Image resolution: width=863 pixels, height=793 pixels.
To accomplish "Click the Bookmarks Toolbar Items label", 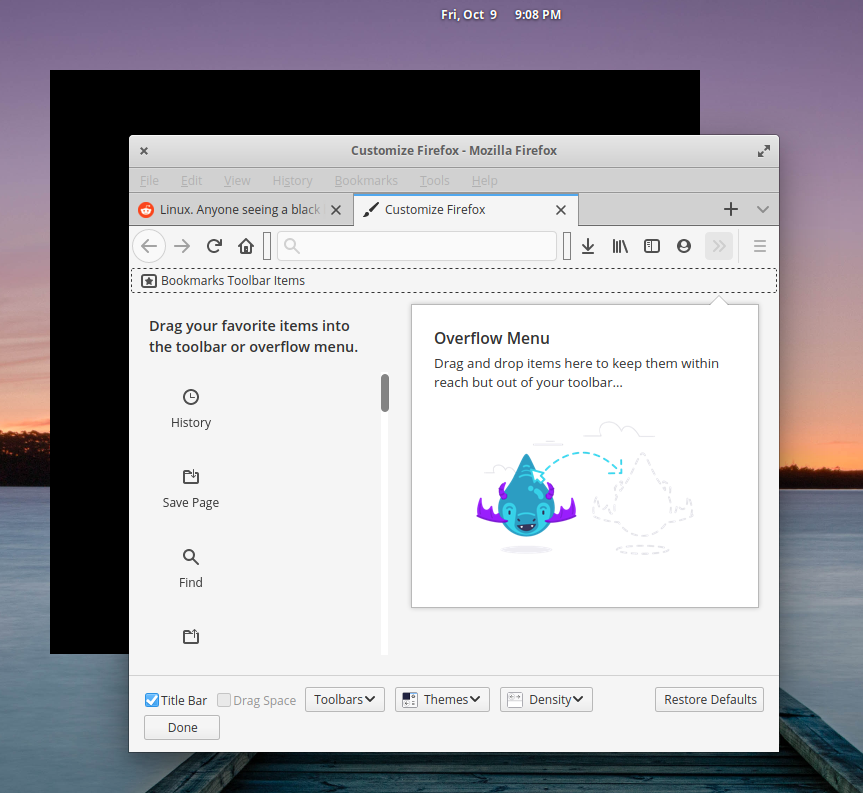I will 233,281.
